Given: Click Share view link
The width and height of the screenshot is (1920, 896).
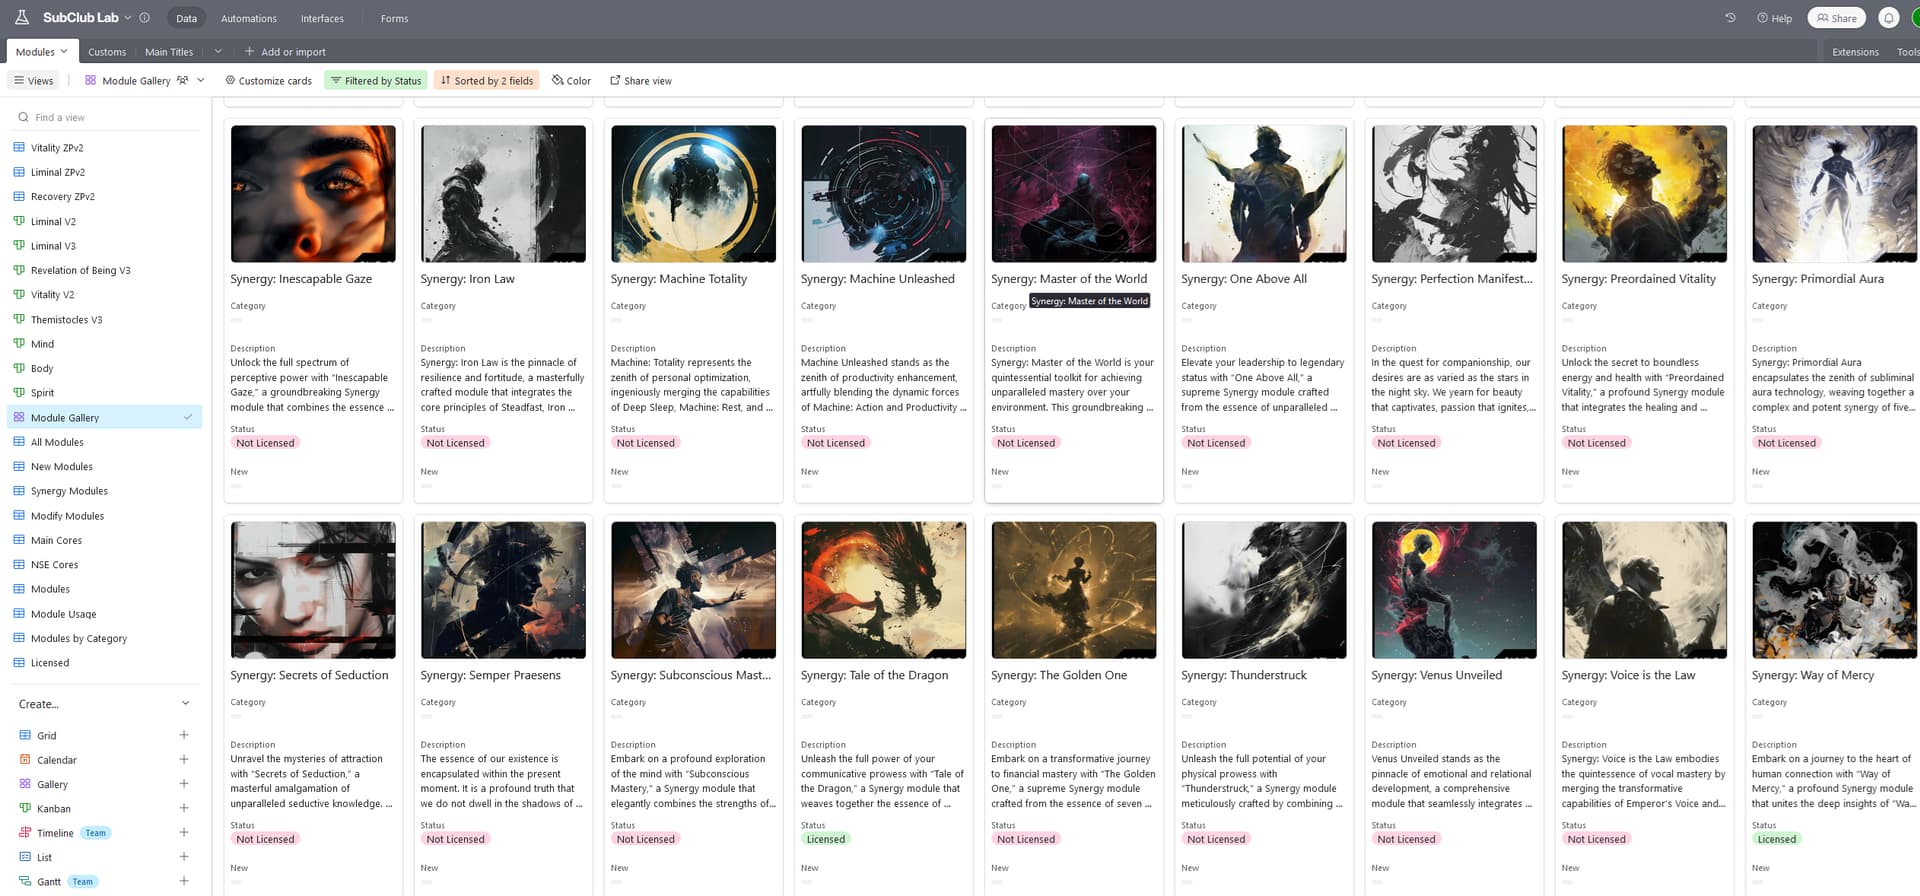Looking at the screenshot, I should pyautogui.click(x=641, y=81).
